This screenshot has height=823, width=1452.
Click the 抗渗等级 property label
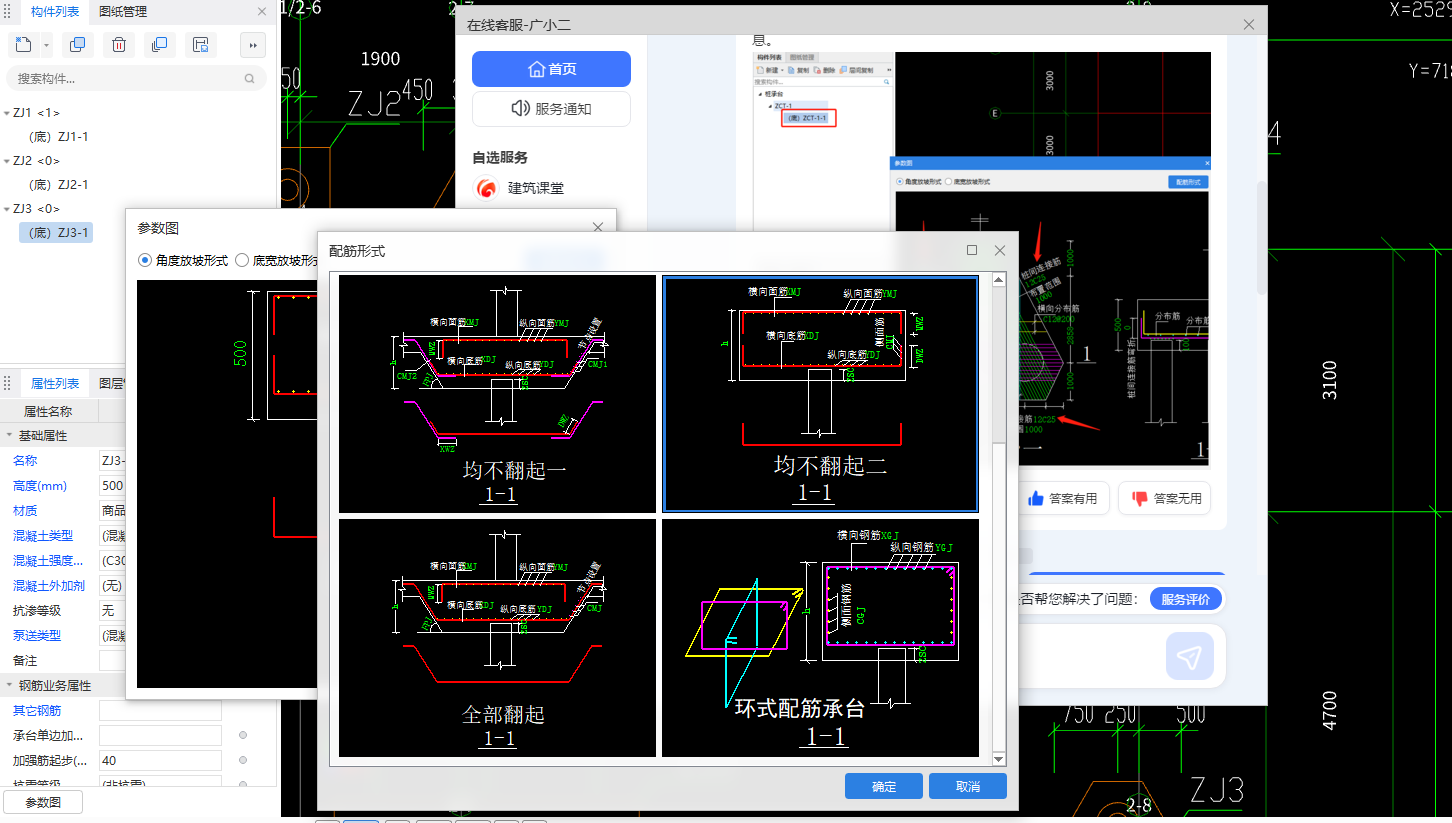click(37, 611)
